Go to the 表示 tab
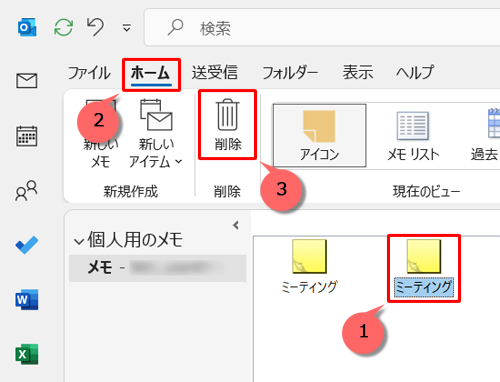The width and height of the screenshot is (500, 382). (358, 73)
